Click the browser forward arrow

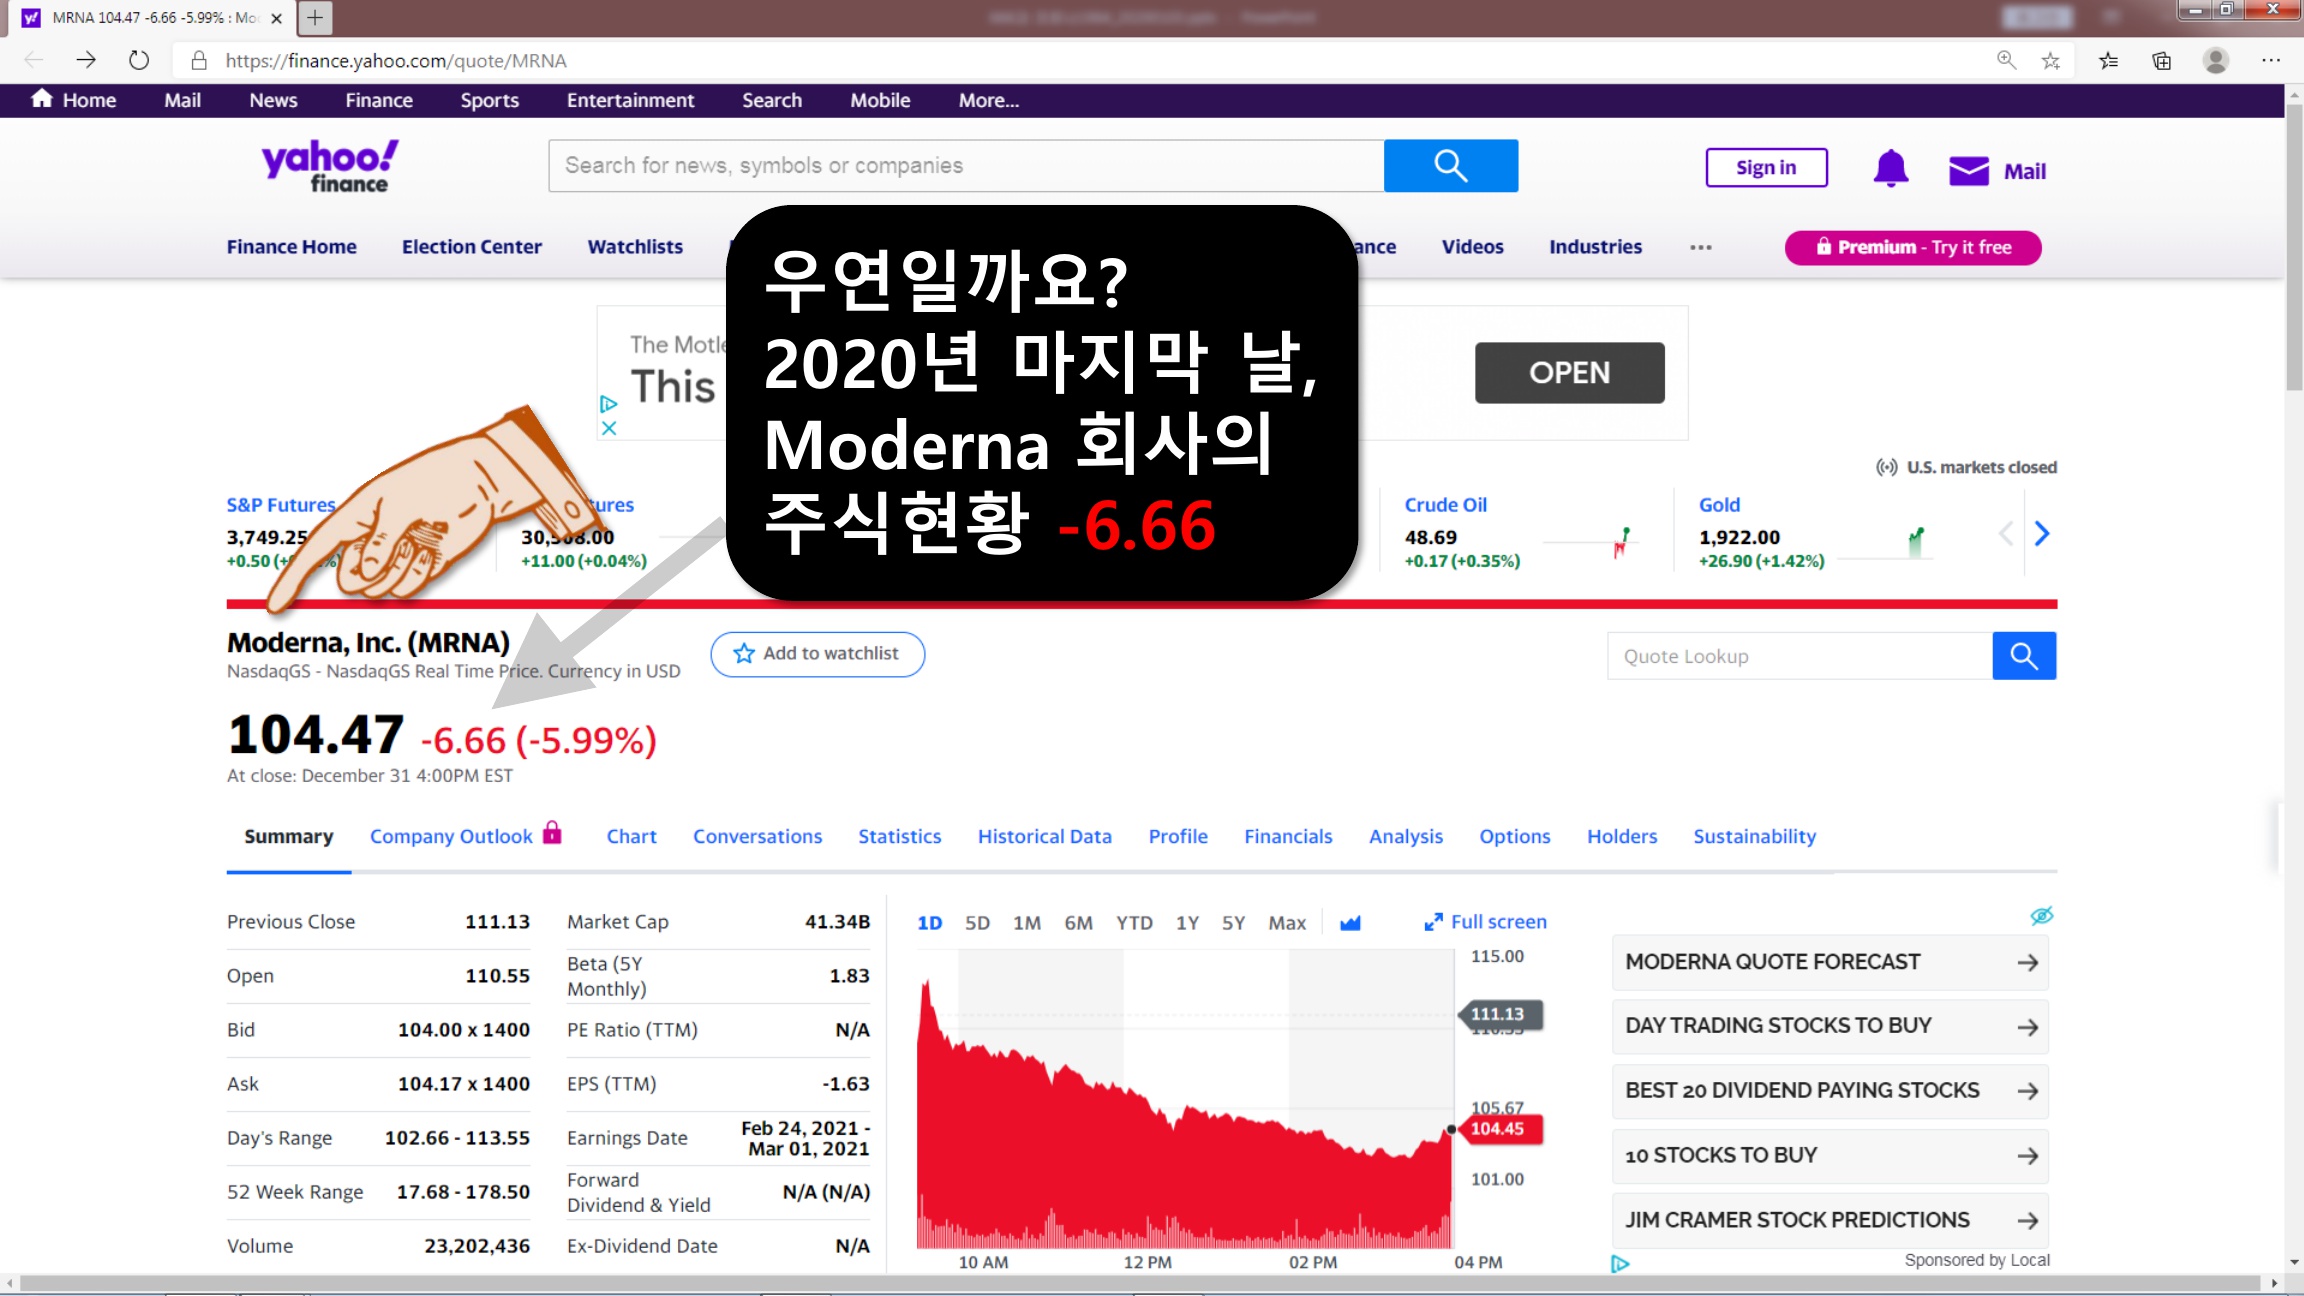coord(86,60)
